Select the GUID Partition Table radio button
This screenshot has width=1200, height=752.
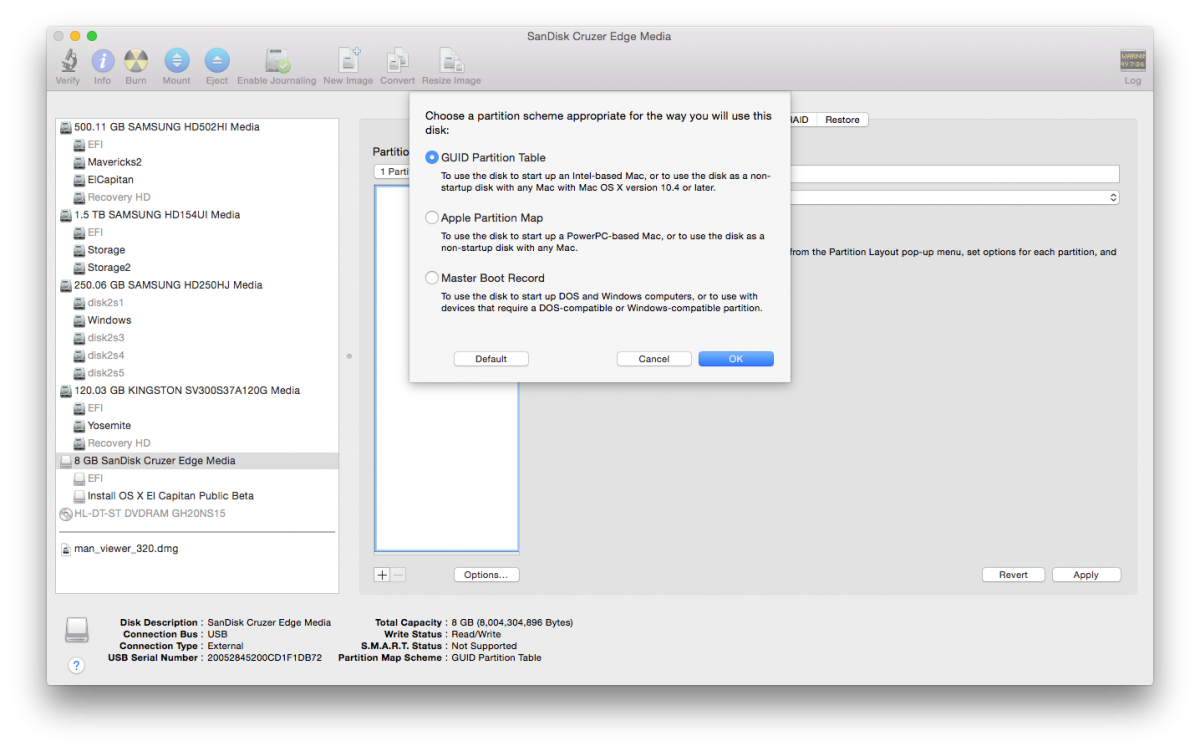coord(432,158)
